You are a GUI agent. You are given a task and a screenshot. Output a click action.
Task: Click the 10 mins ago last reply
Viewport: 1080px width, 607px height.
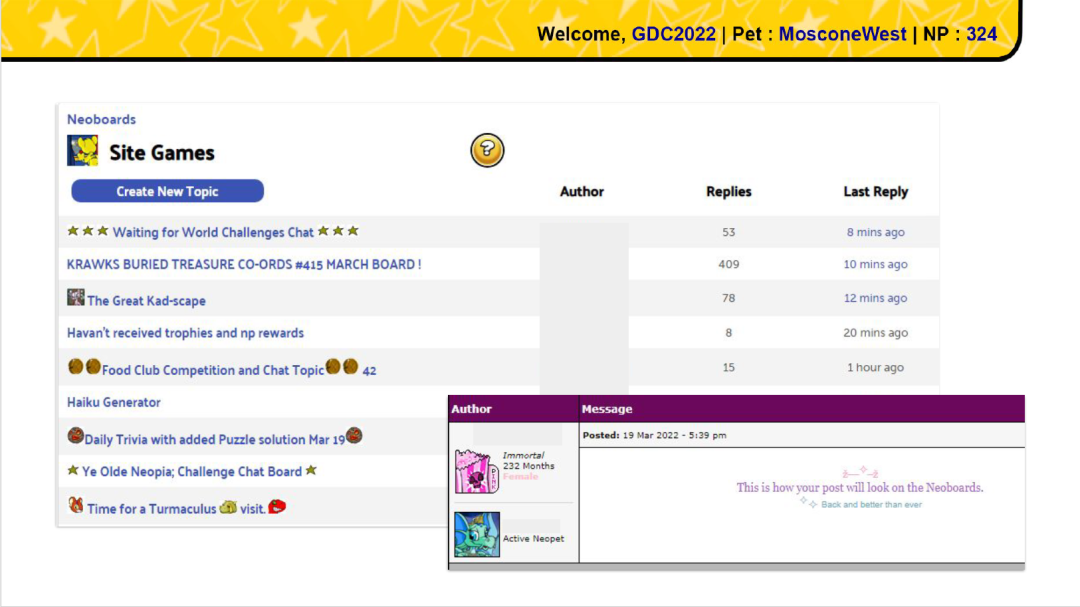click(x=875, y=264)
